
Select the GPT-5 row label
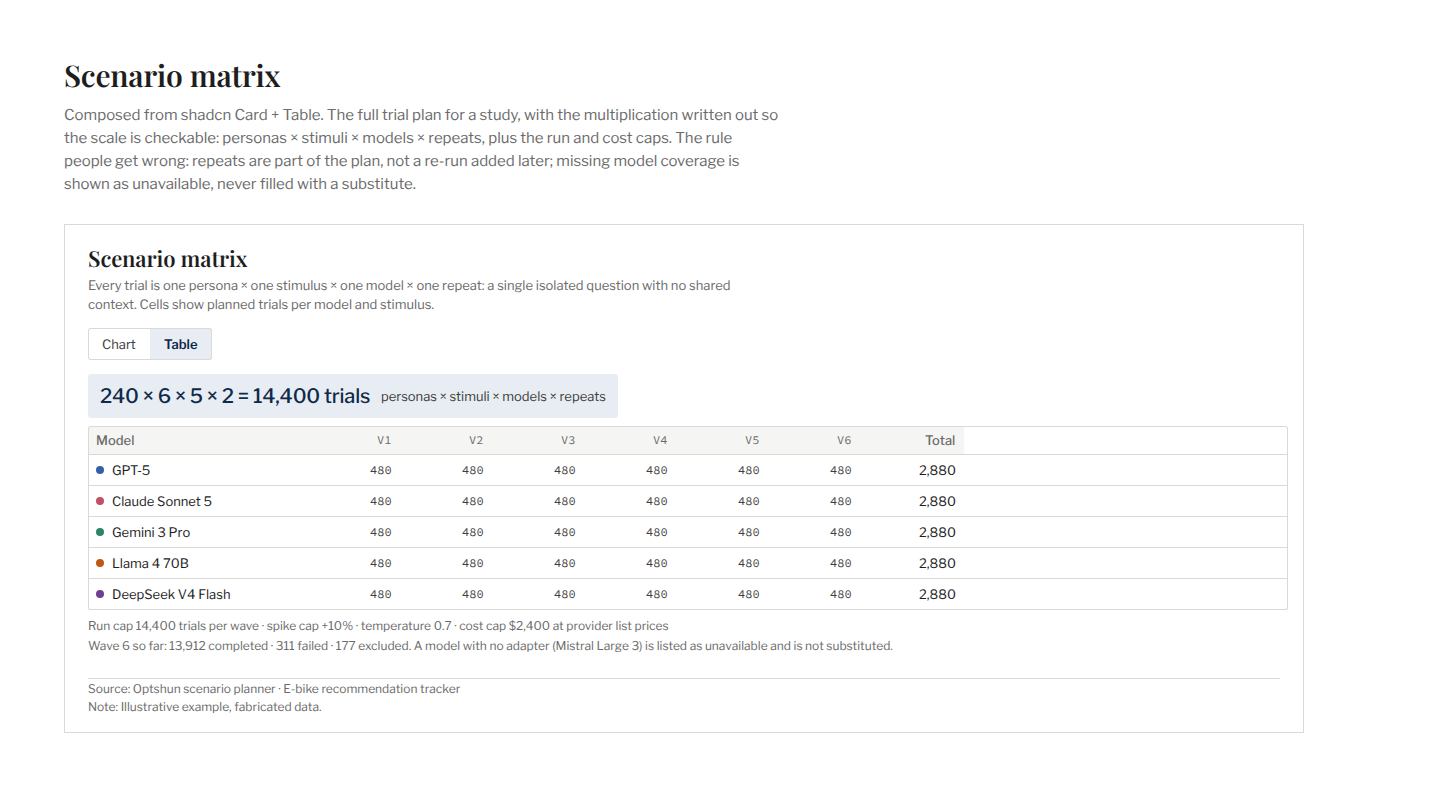(x=131, y=470)
